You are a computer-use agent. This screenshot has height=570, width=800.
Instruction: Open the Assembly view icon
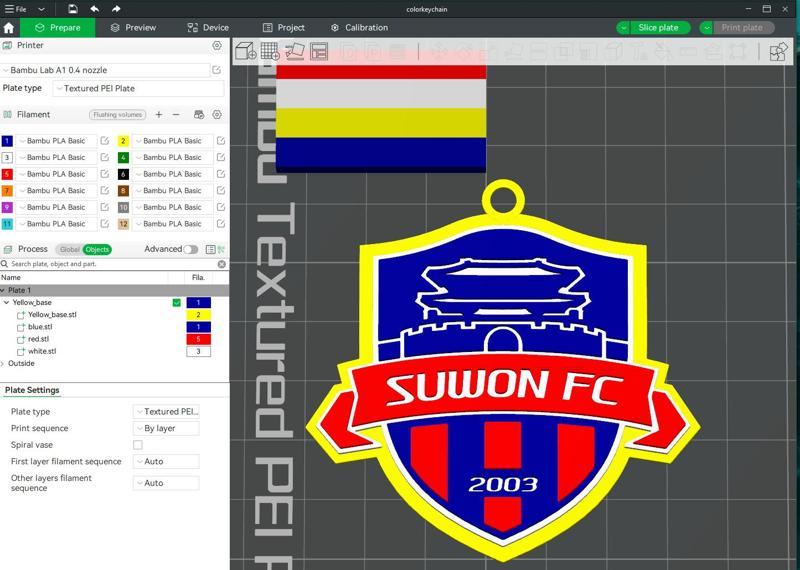click(x=778, y=52)
